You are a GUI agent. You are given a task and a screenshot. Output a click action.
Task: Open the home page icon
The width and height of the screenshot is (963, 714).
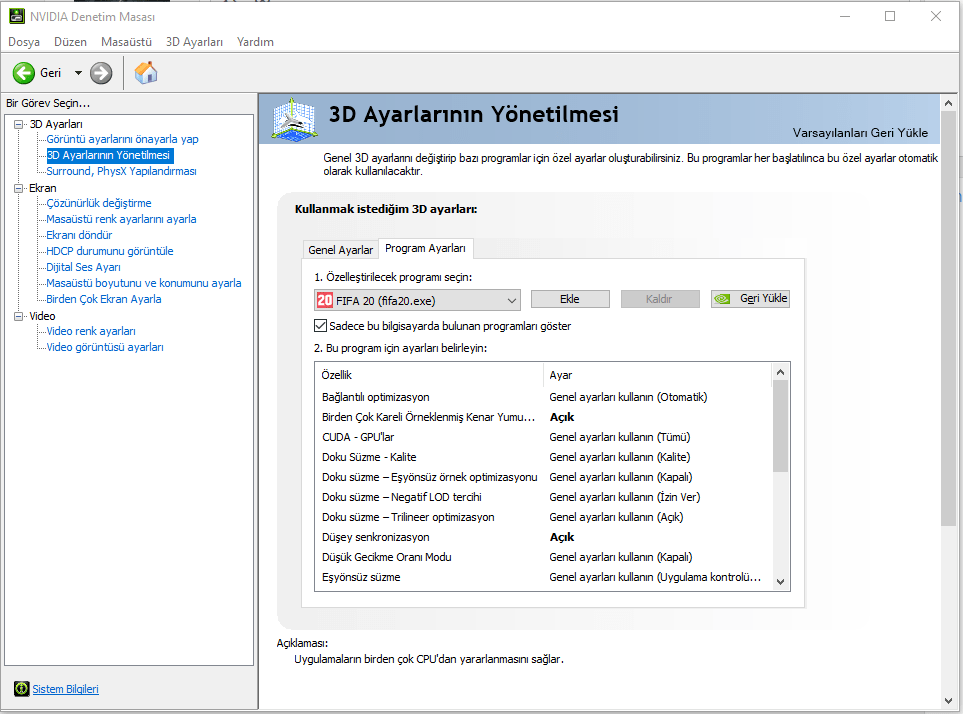click(146, 72)
